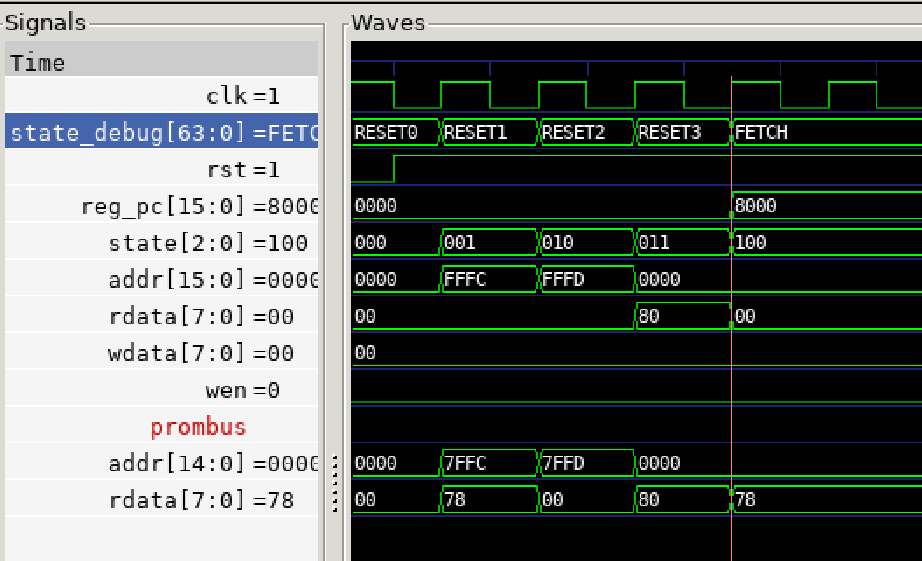Select the rdata[7:0]=00 signal row
Viewport: 922px width, 561px height.
[x=162, y=316]
